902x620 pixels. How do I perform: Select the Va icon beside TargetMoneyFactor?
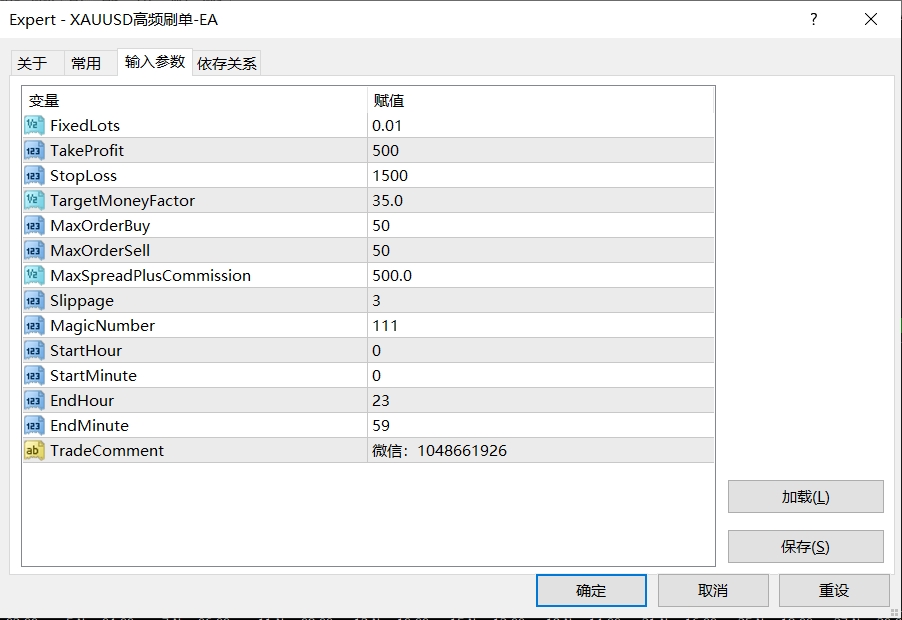point(35,200)
